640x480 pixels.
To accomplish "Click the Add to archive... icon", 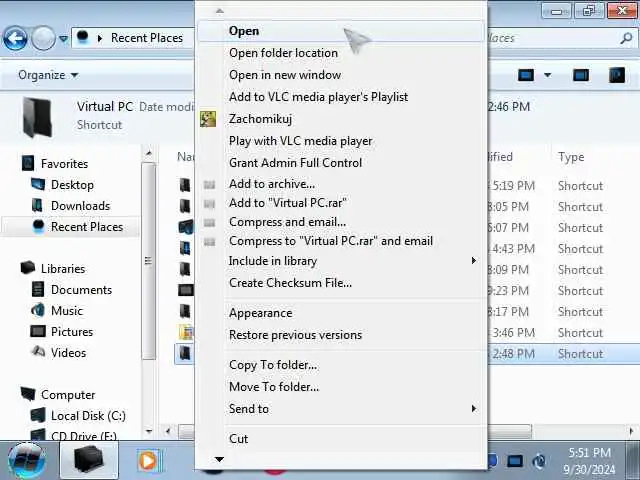I will click(209, 184).
